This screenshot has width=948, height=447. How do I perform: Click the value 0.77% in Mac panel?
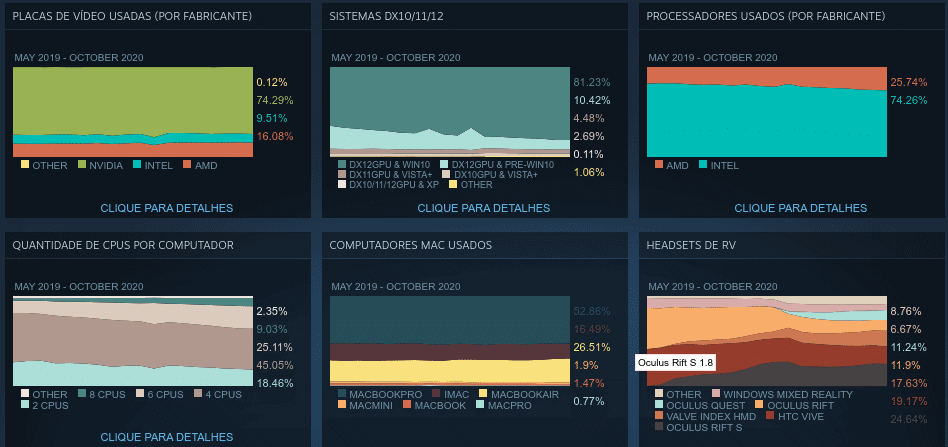pos(589,400)
